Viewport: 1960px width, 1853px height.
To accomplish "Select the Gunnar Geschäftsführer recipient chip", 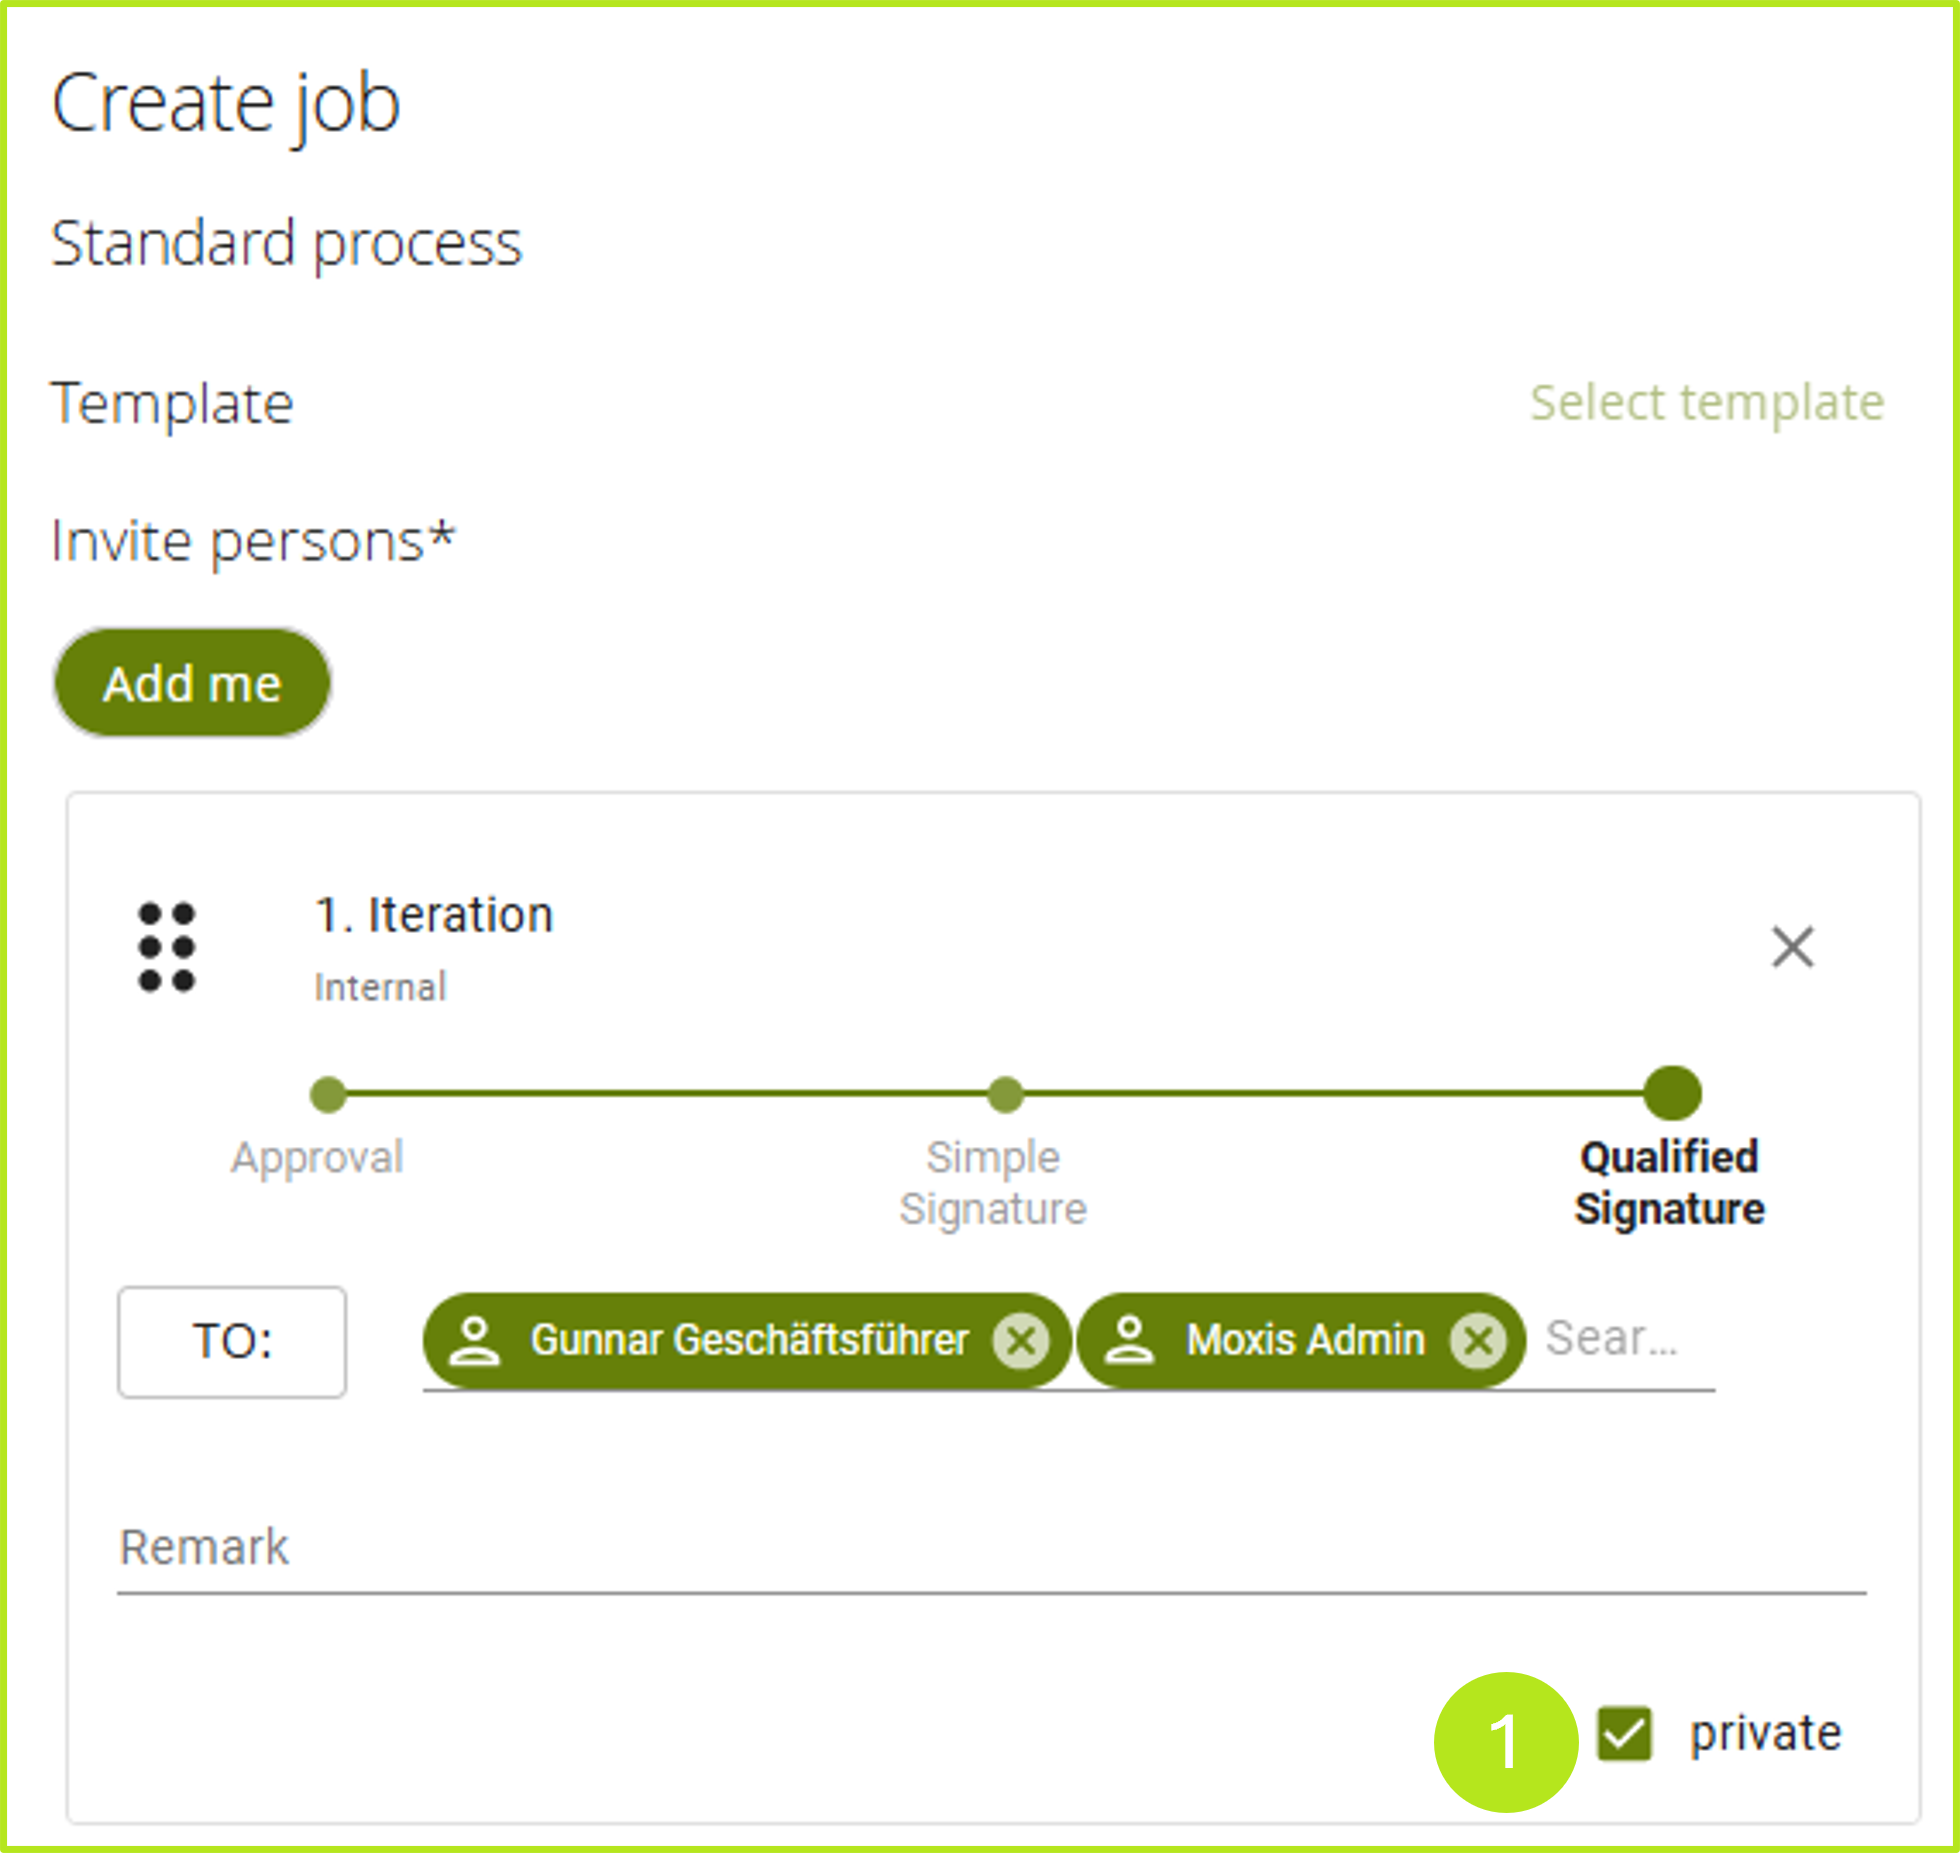I will click(x=748, y=1340).
